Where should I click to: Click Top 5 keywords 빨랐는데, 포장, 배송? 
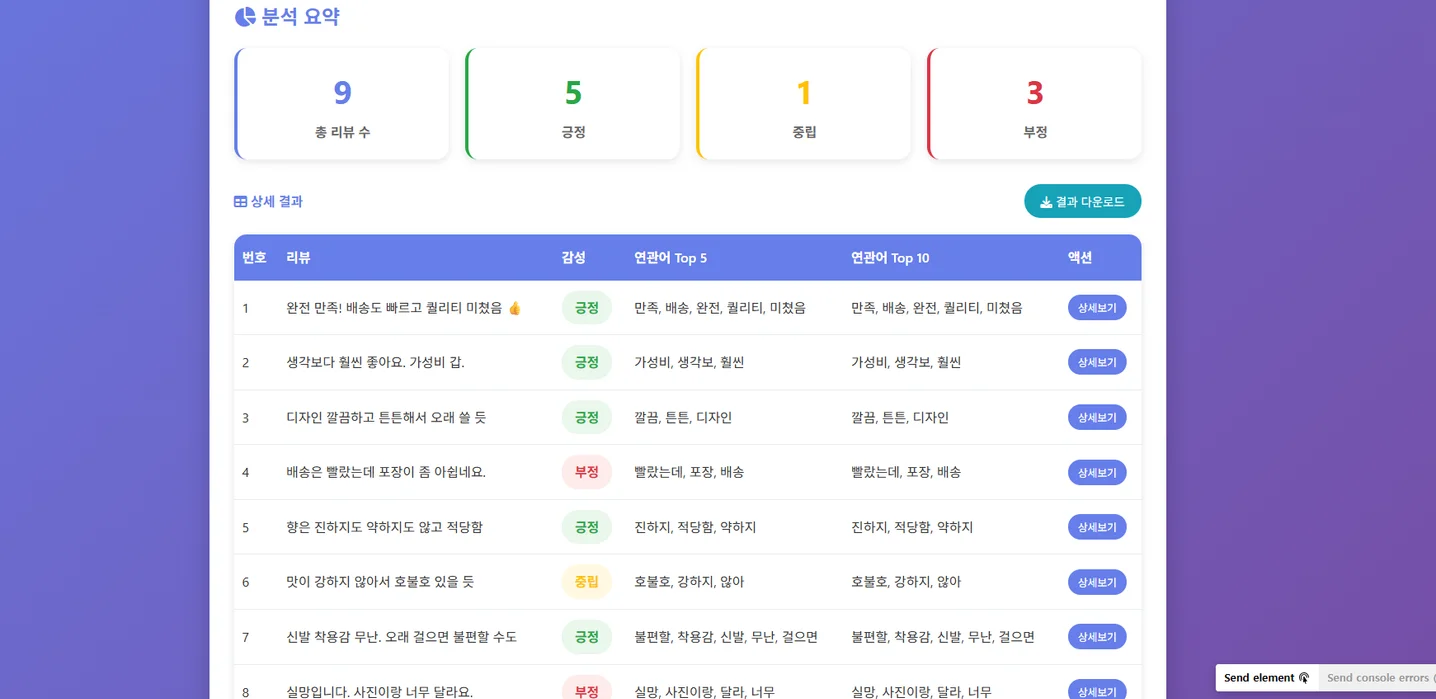point(689,472)
